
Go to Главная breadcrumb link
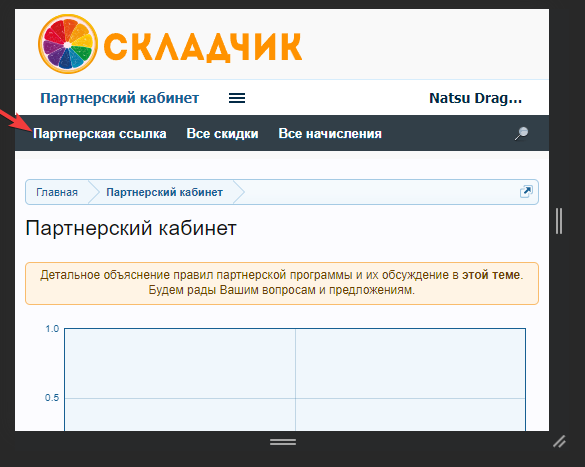(57, 192)
